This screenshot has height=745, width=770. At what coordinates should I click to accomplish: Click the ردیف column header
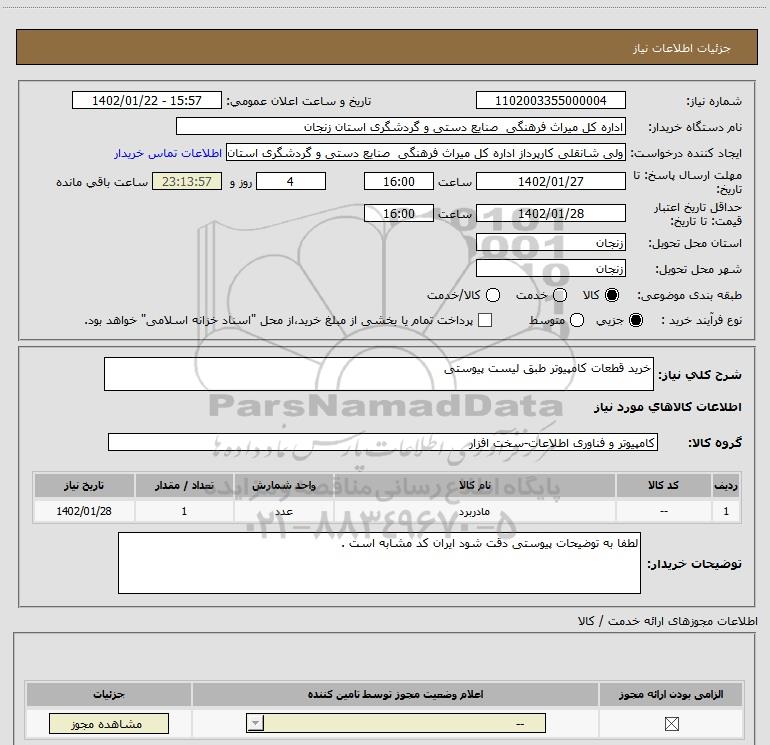tap(726, 485)
